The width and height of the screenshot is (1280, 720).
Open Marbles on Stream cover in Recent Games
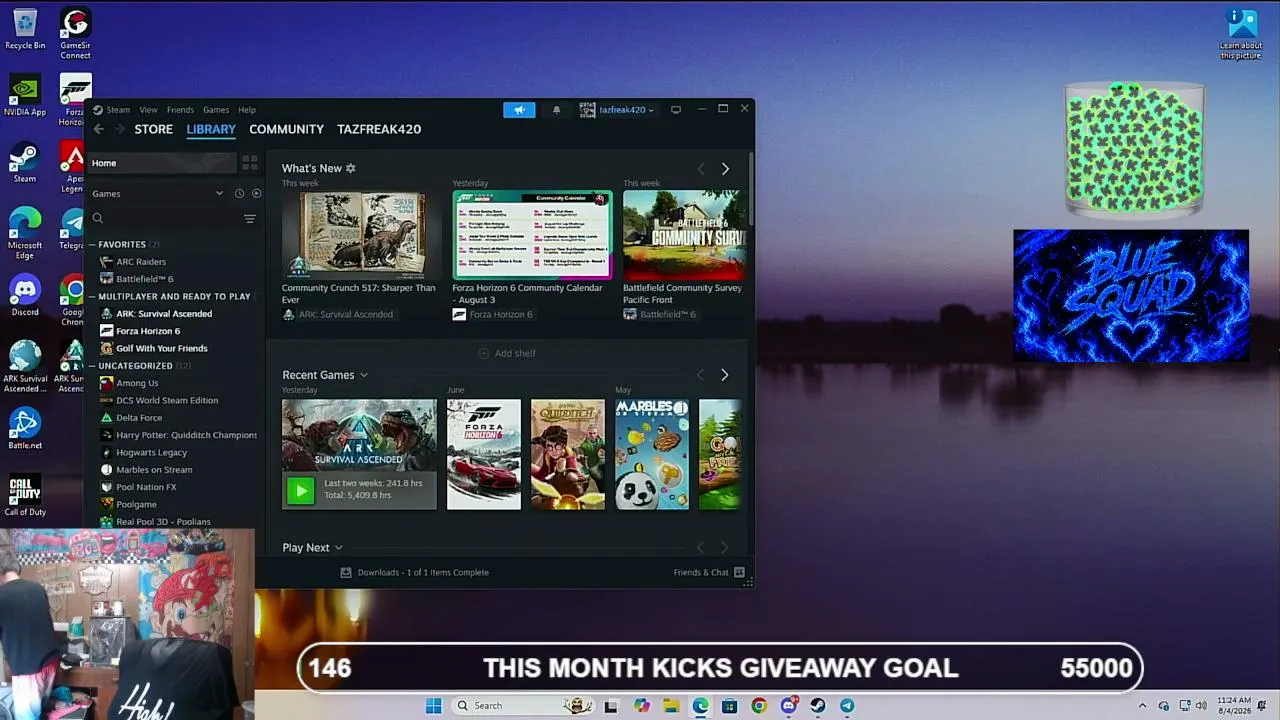(x=652, y=455)
